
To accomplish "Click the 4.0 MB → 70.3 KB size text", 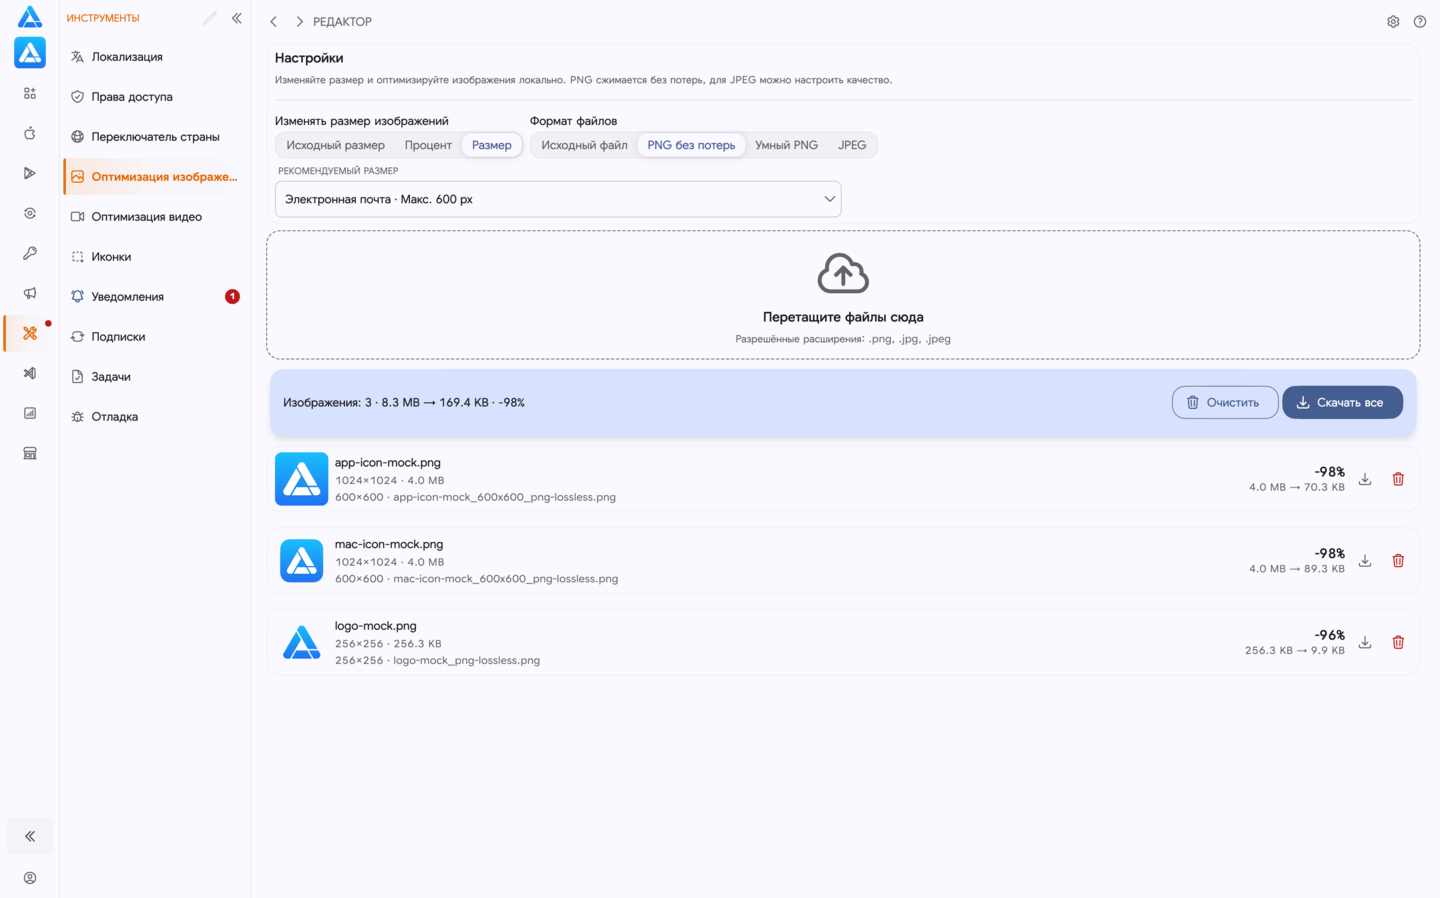I will pos(1297,487).
